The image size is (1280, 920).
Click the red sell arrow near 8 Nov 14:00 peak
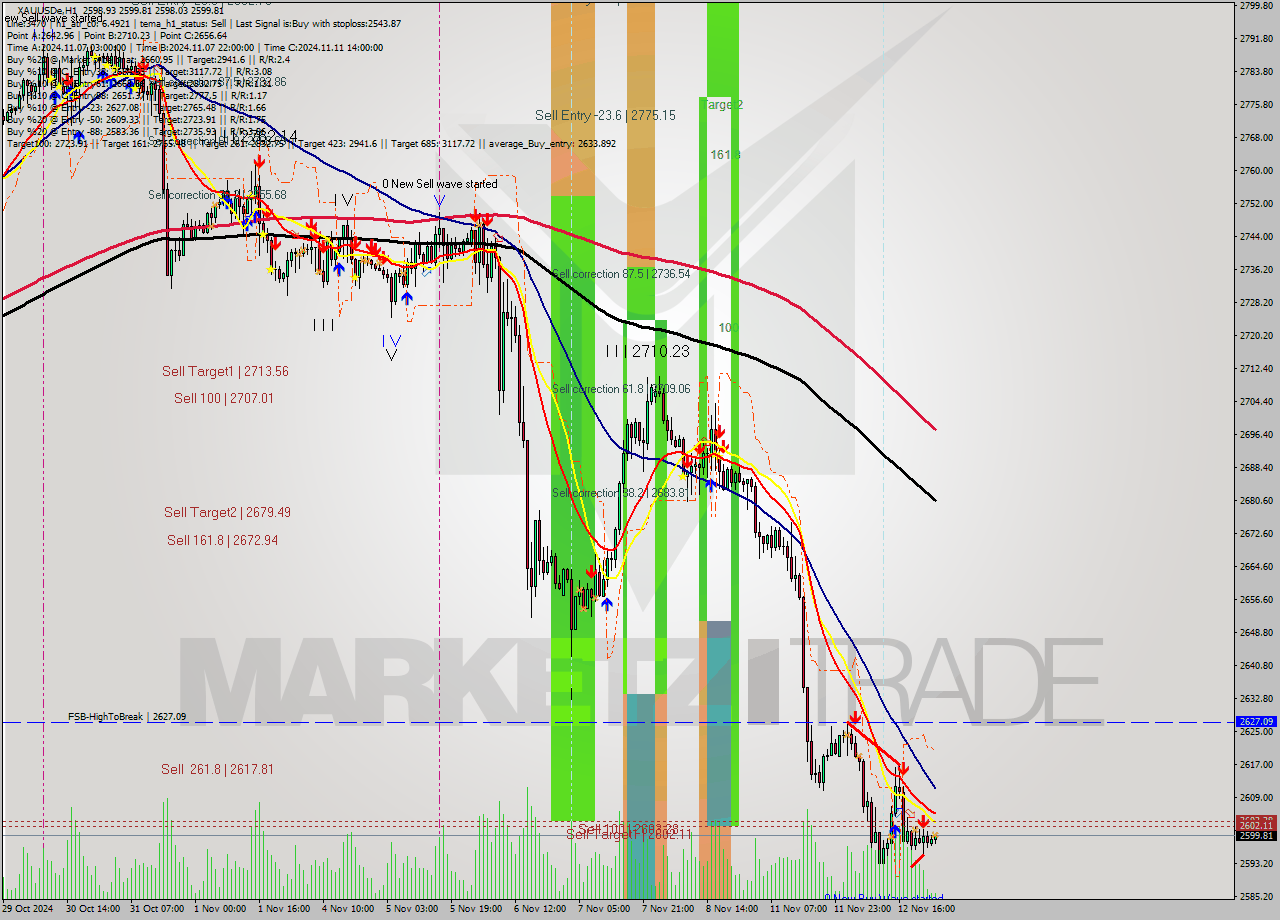720,434
